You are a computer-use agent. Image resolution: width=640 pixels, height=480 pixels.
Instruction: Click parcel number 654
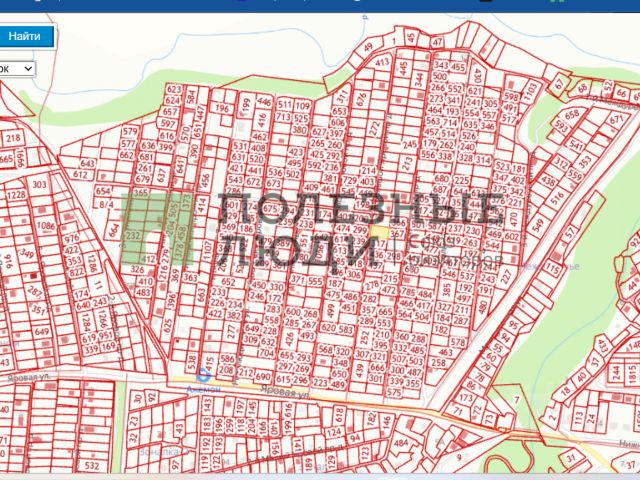[x=103, y=191]
